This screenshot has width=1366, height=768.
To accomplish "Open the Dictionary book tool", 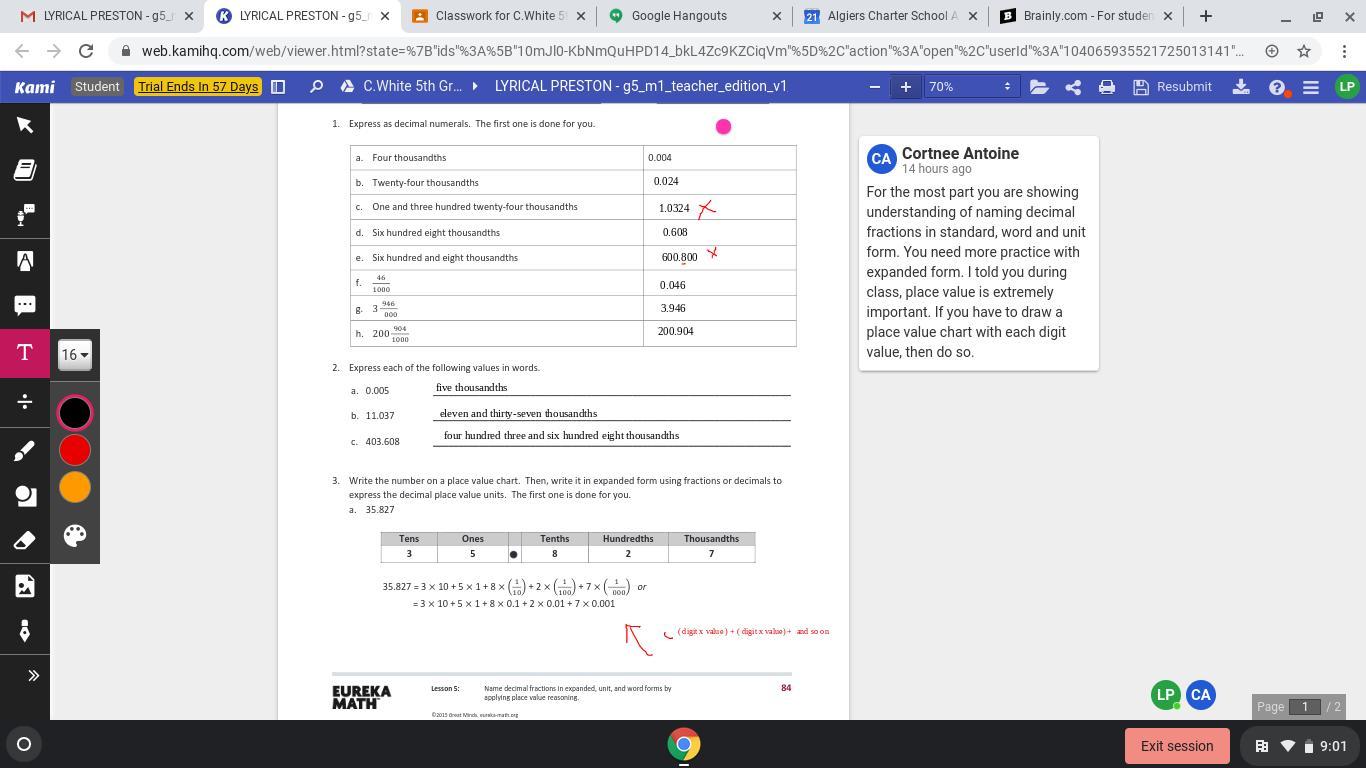I will [x=25, y=170].
